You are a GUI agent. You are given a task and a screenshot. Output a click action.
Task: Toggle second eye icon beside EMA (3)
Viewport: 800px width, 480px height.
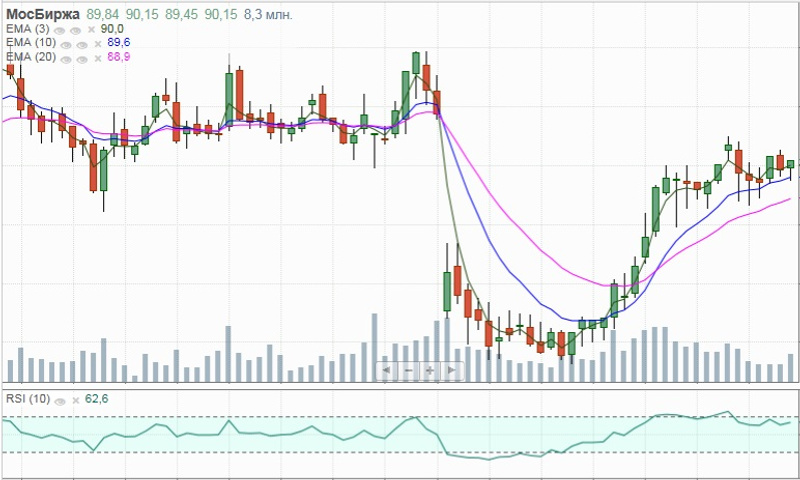coord(76,30)
